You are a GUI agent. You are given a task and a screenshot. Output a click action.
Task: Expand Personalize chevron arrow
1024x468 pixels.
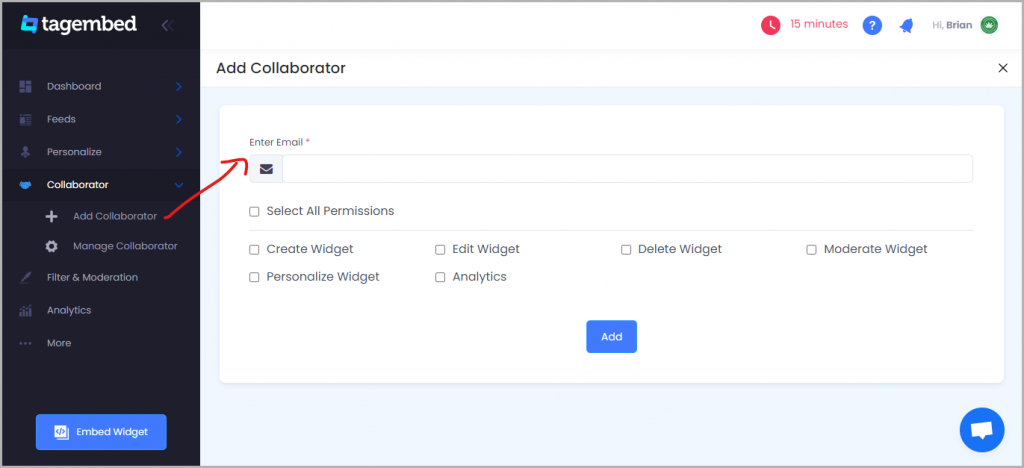pyautogui.click(x=179, y=152)
